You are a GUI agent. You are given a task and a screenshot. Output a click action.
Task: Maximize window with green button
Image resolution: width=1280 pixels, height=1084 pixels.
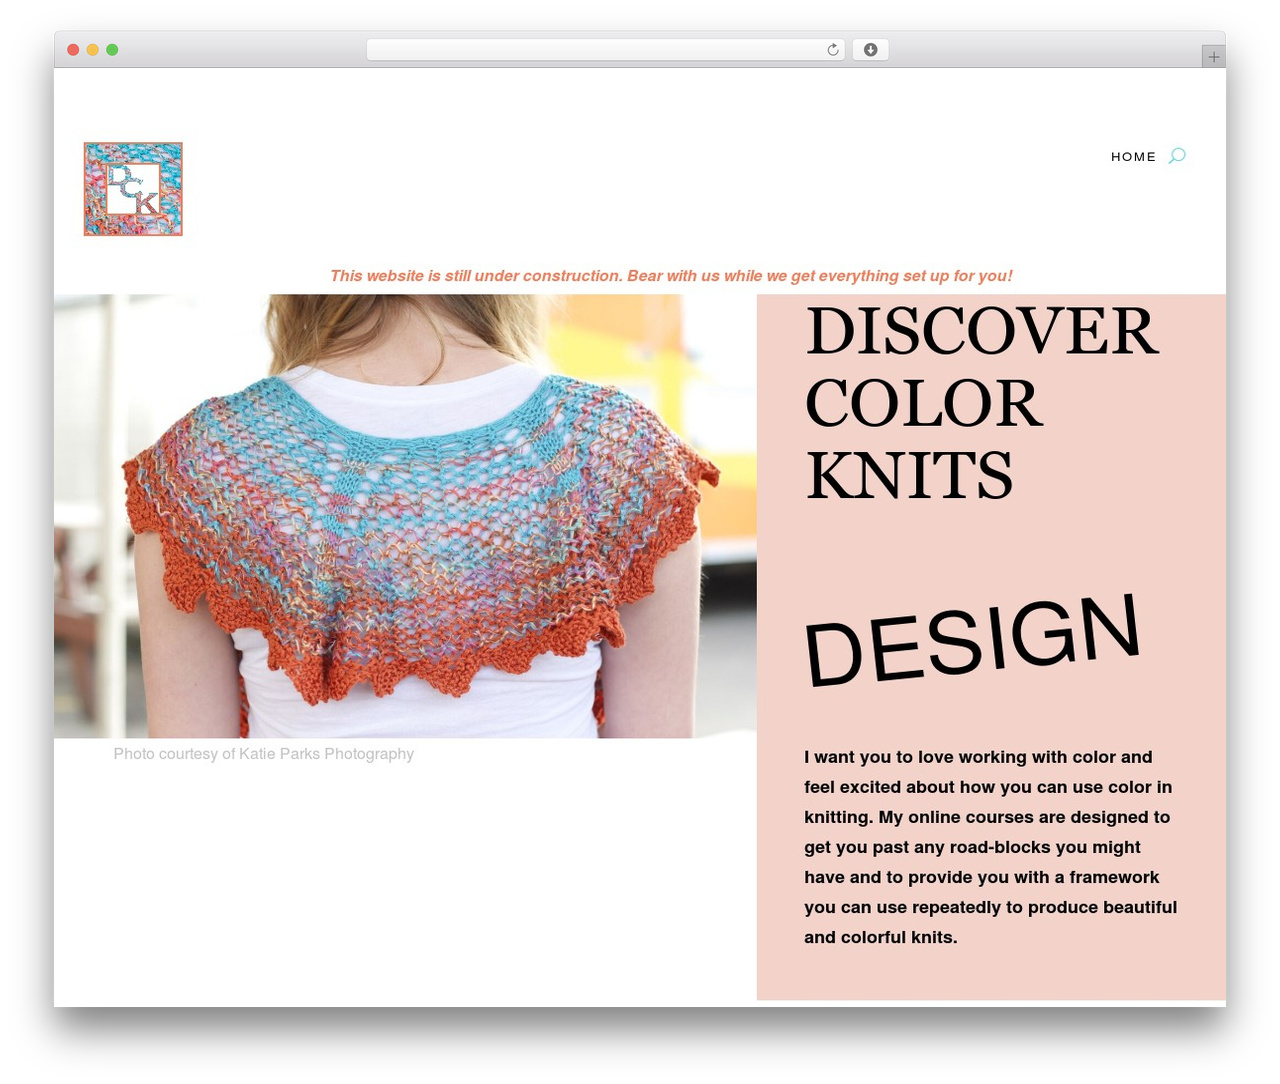click(112, 50)
